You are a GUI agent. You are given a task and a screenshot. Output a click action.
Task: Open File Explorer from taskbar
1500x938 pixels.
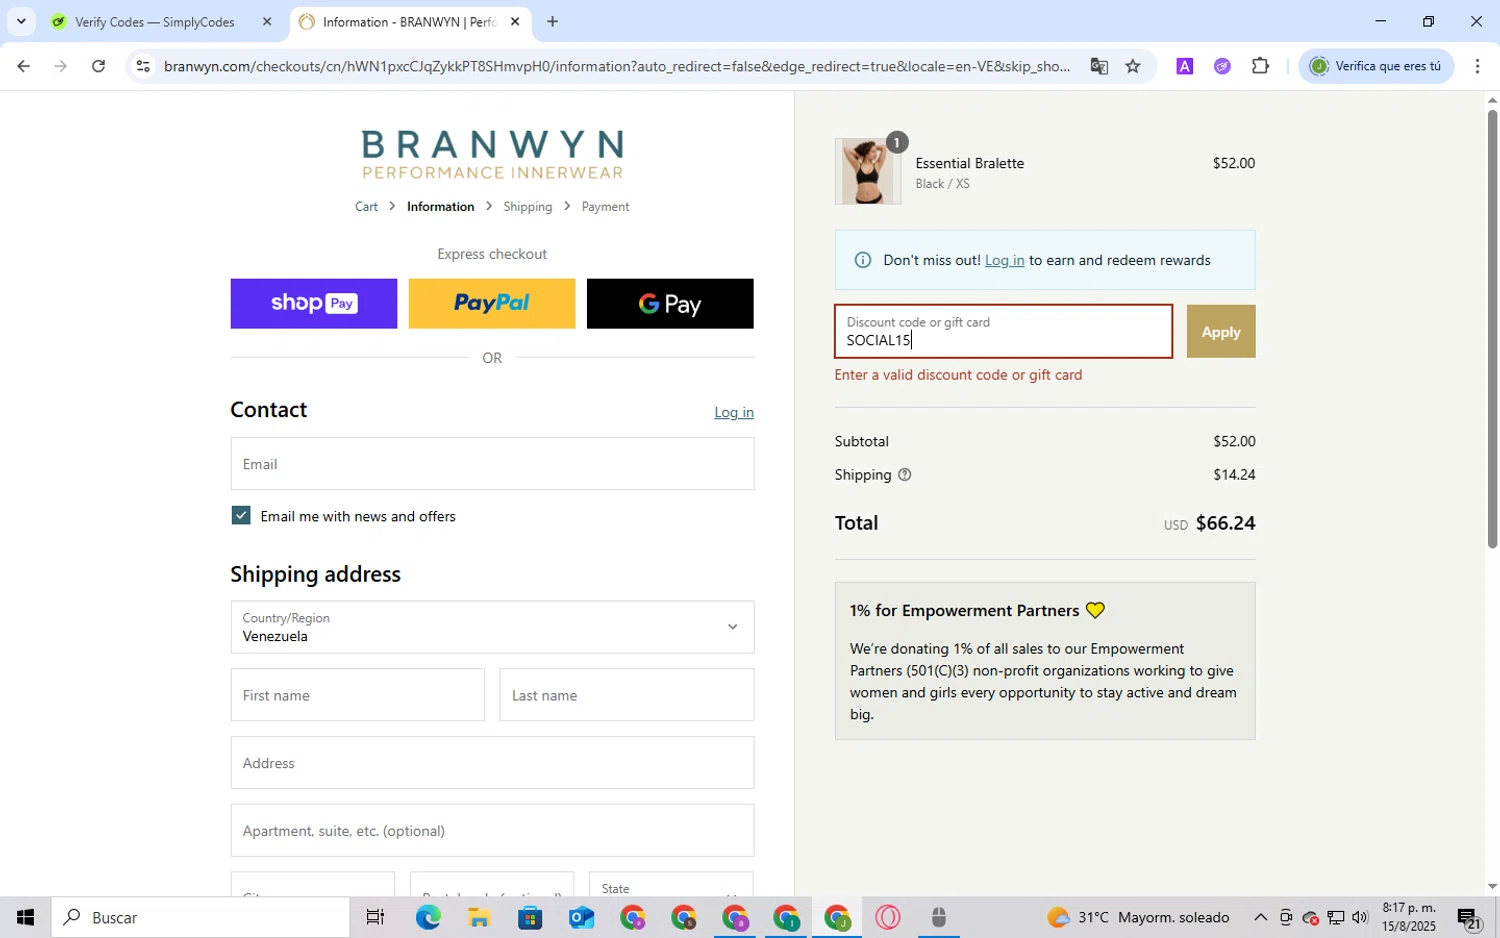coord(478,917)
